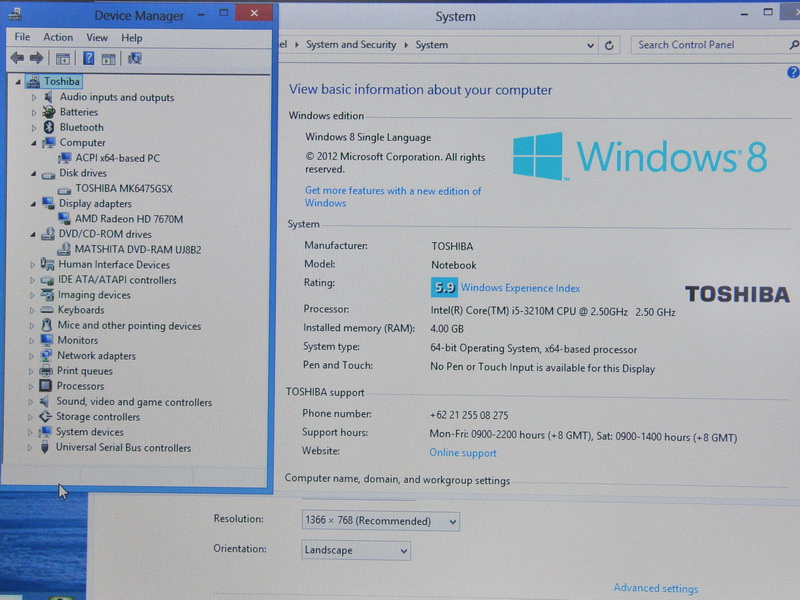Show or hide console tree toolbar icon
This screenshot has height=600, width=800.
point(63,59)
